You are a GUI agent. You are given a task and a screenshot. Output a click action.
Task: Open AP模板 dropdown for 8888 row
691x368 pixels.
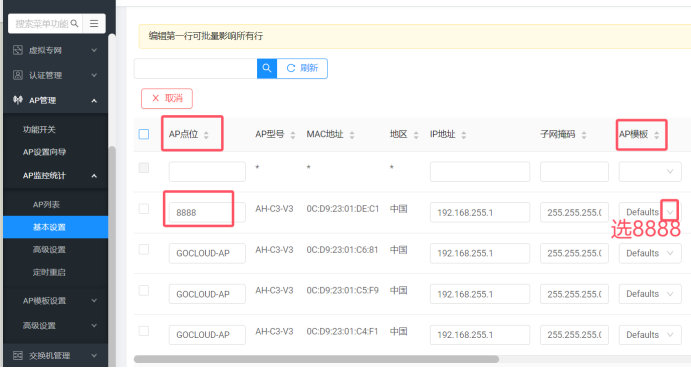click(669, 212)
